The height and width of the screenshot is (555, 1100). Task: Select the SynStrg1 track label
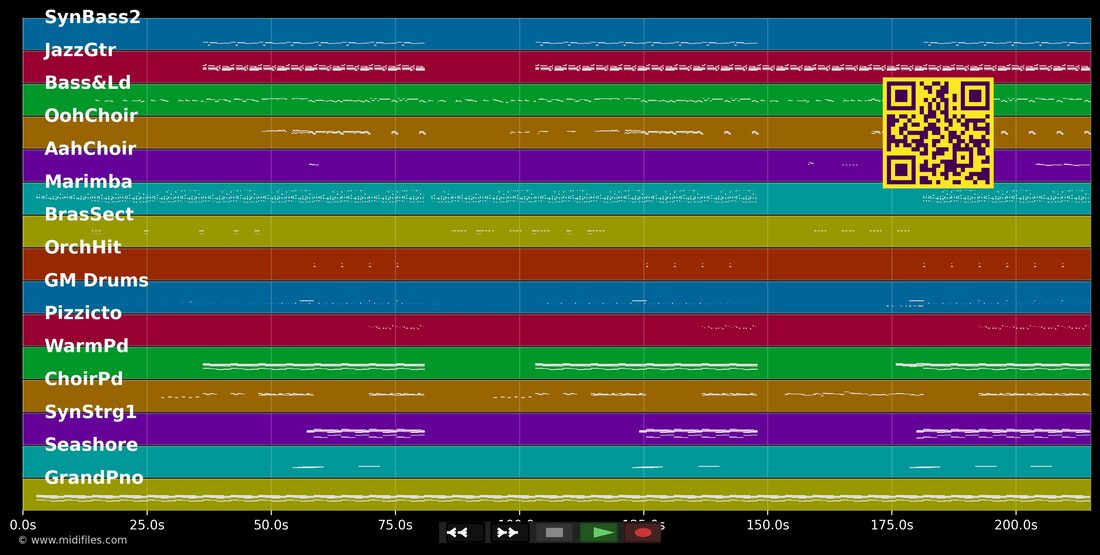[x=90, y=412]
